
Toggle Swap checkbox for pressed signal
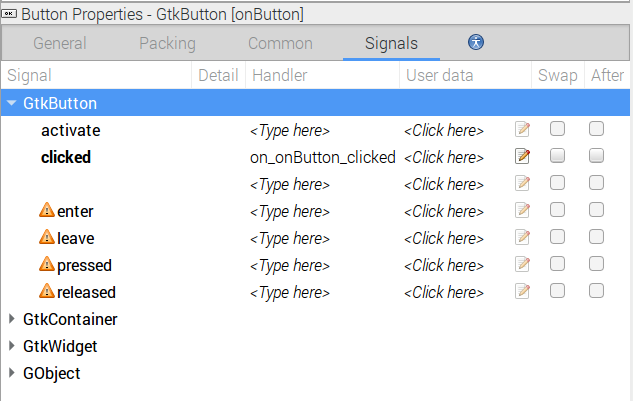click(558, 264)
